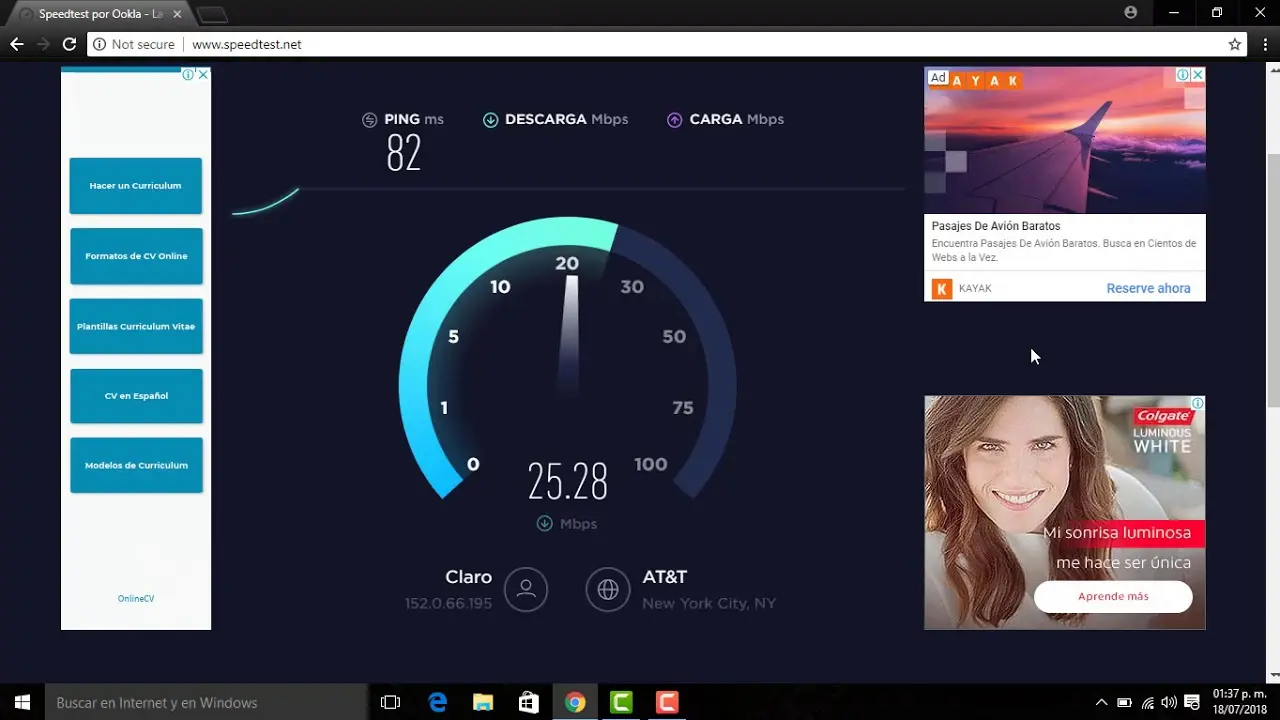Click the address bar URL www.speedtest.net

[x=246, y=44]
